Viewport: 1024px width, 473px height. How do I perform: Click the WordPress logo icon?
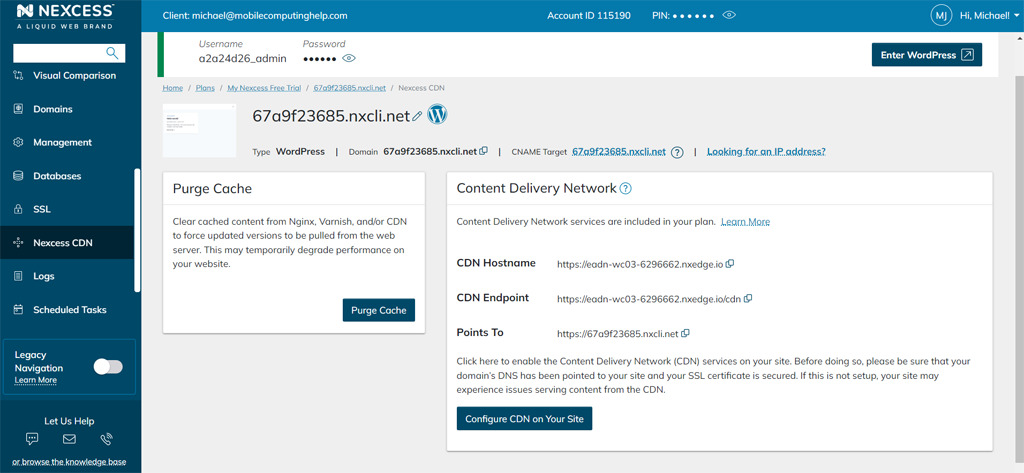[437, 114]
